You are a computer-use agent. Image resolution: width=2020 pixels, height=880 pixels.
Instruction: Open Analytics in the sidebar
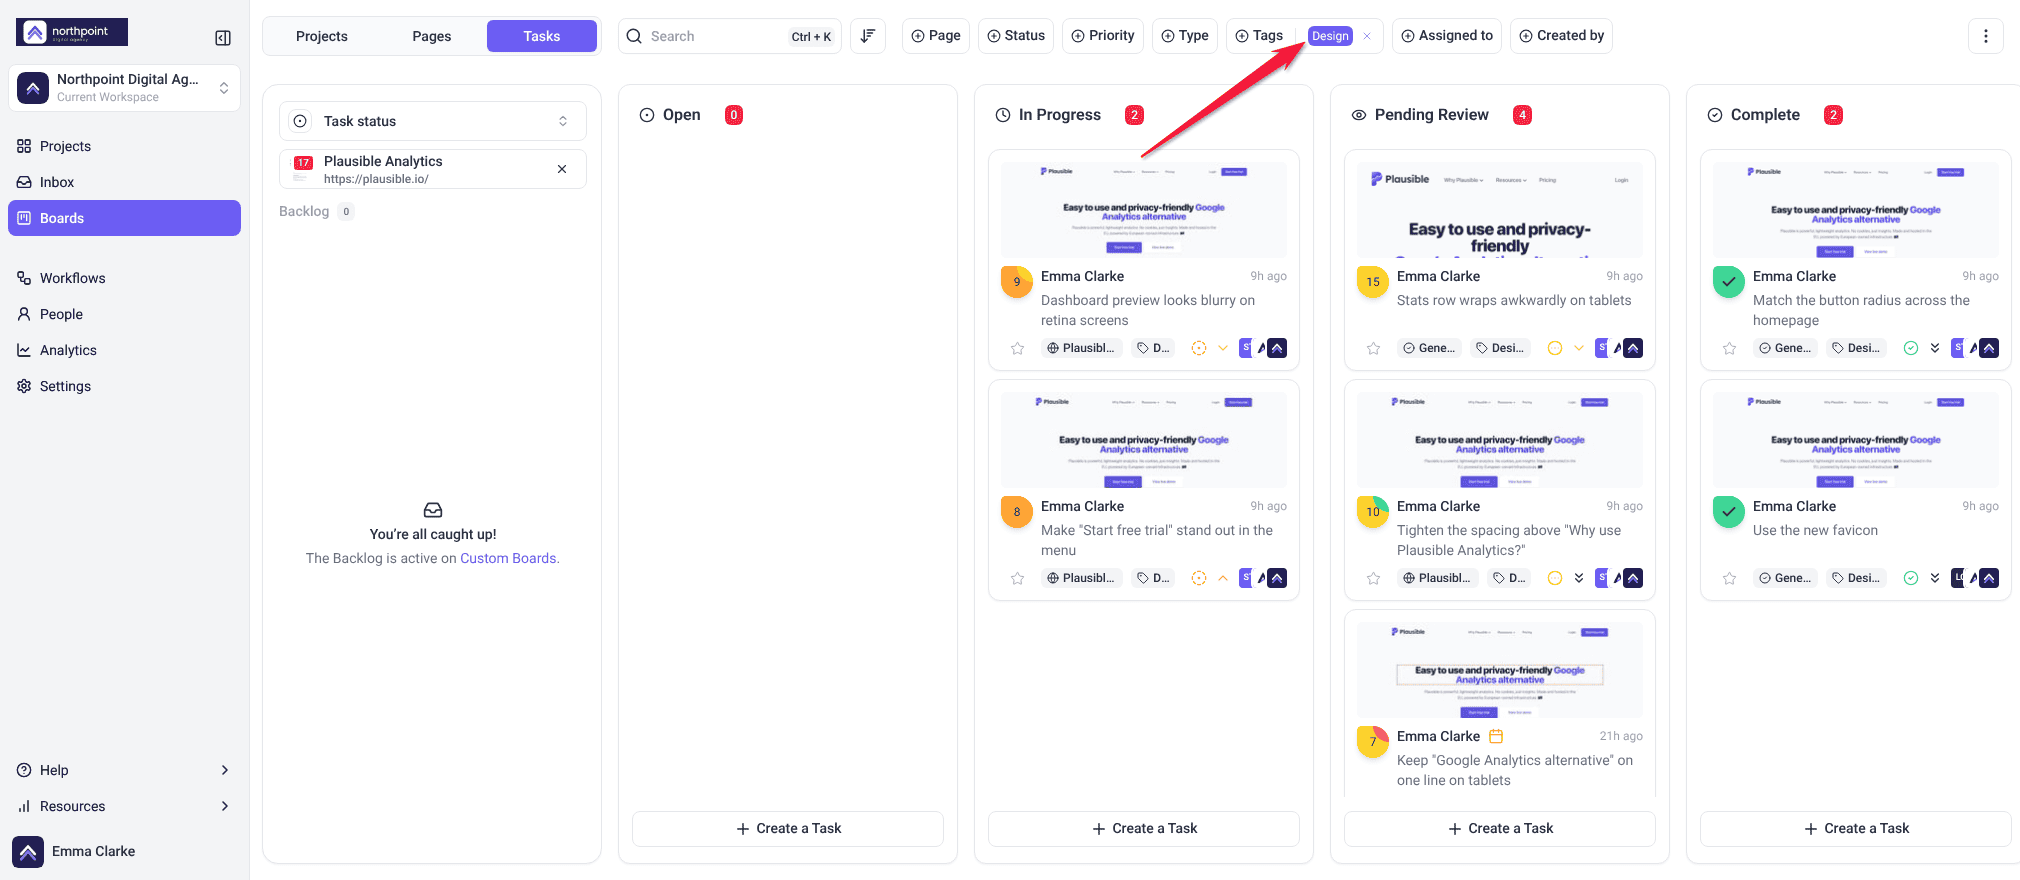(x=124, y=350)
